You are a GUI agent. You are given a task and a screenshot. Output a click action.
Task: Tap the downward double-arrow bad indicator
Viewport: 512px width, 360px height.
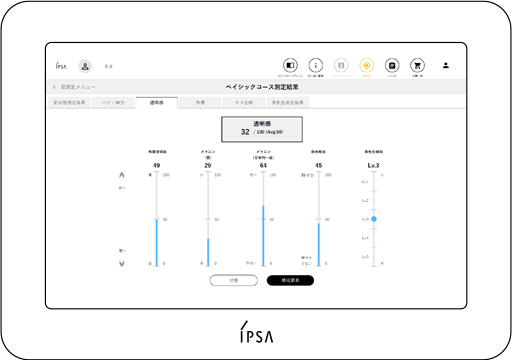(122, 264)
